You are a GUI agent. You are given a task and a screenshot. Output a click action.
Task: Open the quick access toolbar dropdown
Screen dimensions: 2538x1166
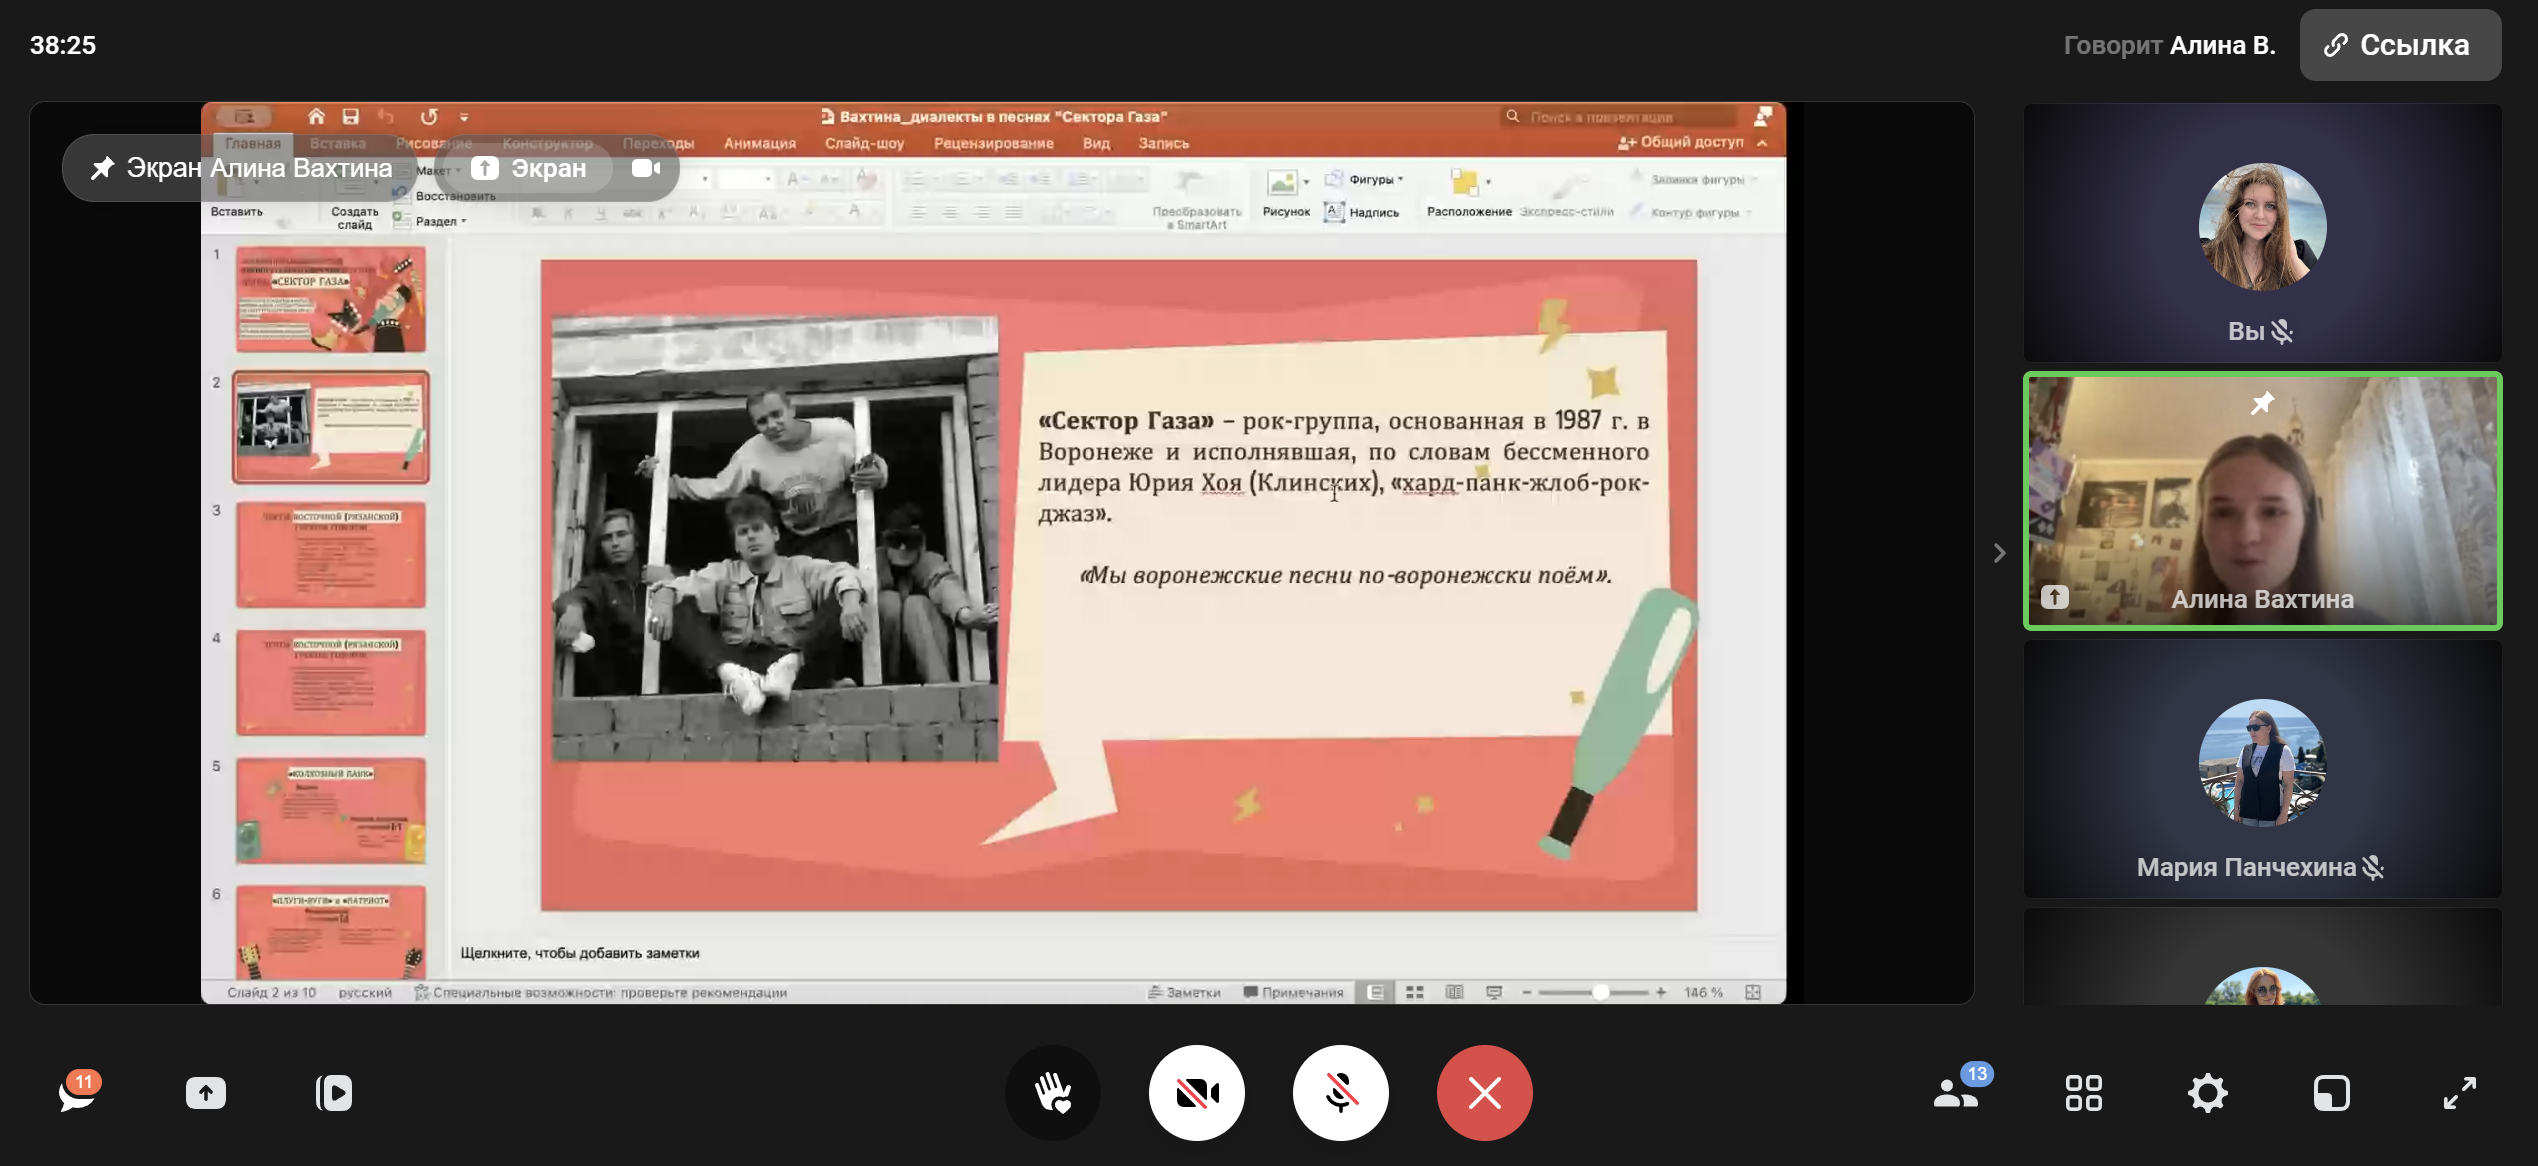tap(464, 117)
